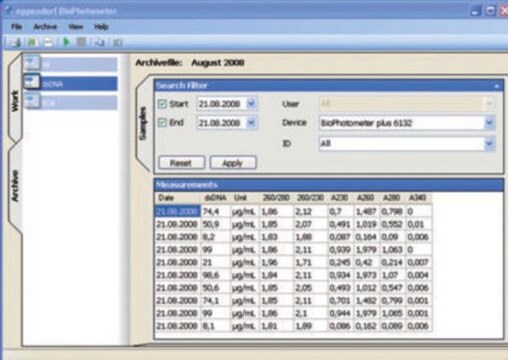Click the ID toolbar icon
The image size is (508, 360).
click(x=117, y=43)
